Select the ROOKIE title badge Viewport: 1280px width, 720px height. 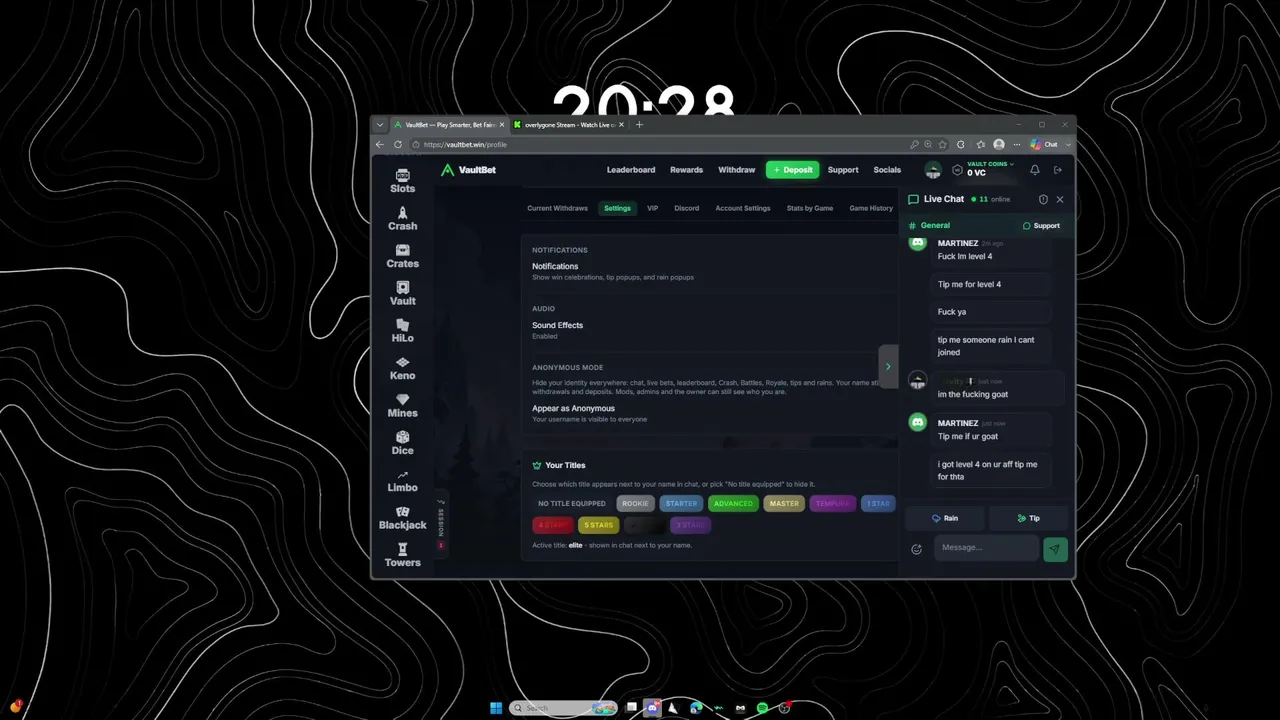tap(635, 503)
